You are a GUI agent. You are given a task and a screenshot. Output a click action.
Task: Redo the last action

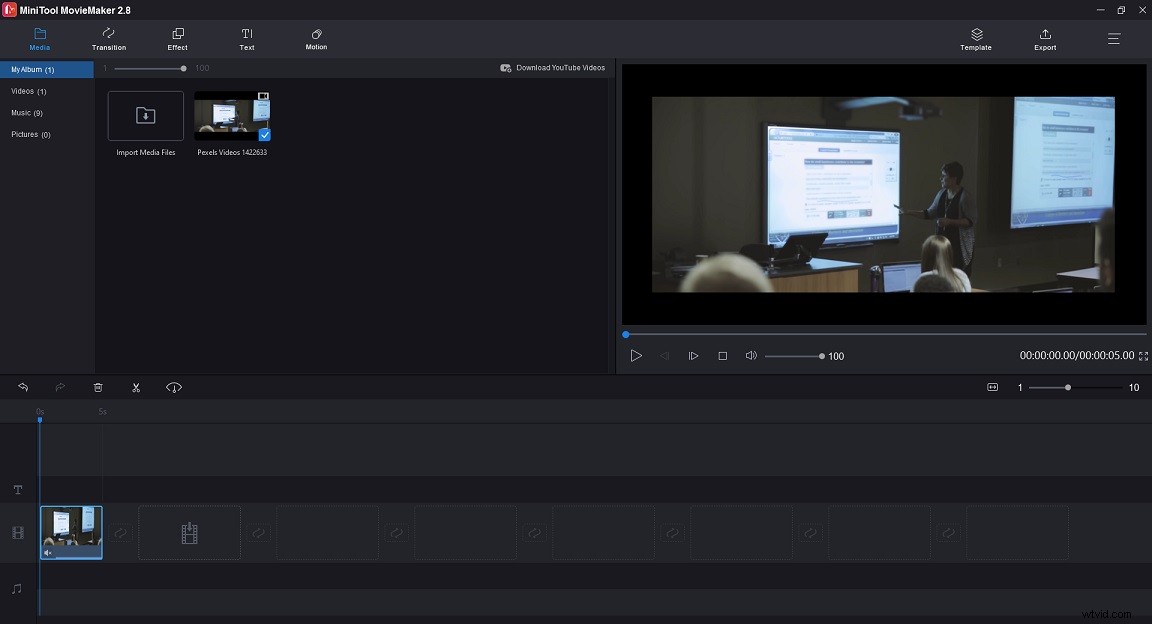pos(59,387)
